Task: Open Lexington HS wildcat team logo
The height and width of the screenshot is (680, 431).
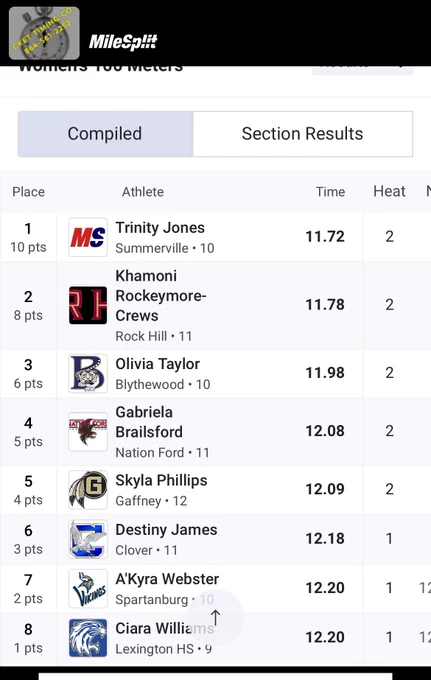Action: [x=88, y=638]
